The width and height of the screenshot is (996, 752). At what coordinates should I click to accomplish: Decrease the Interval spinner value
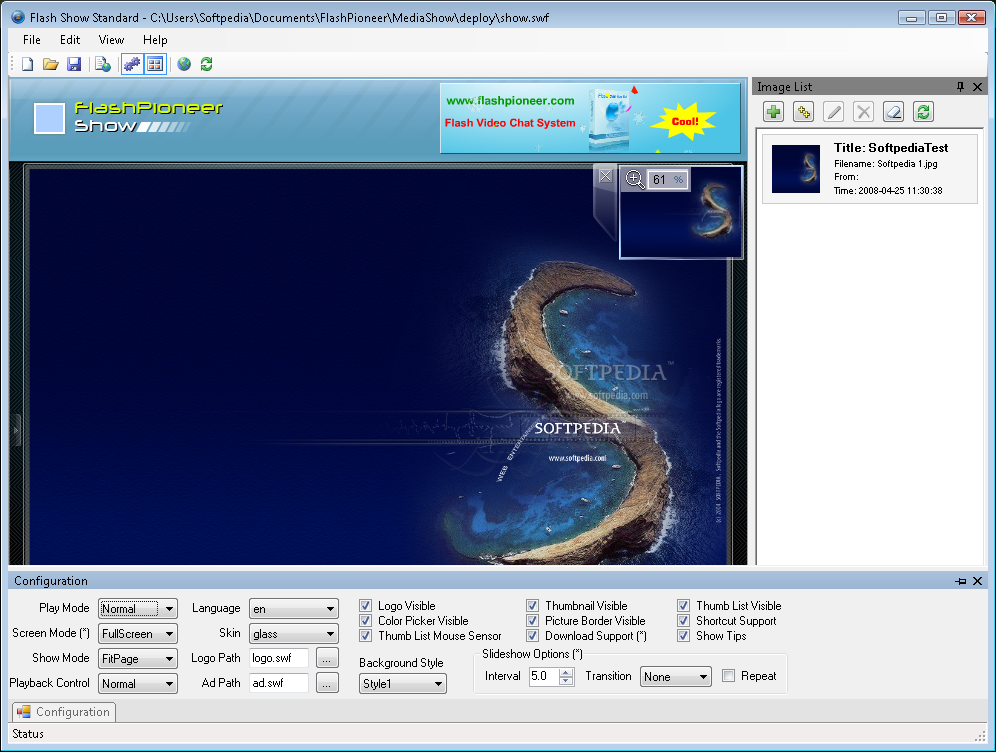566,681
